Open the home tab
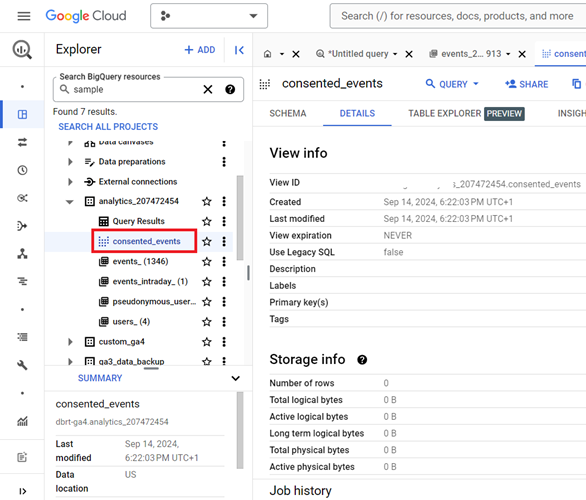586x500 pixels. (268, 54)
